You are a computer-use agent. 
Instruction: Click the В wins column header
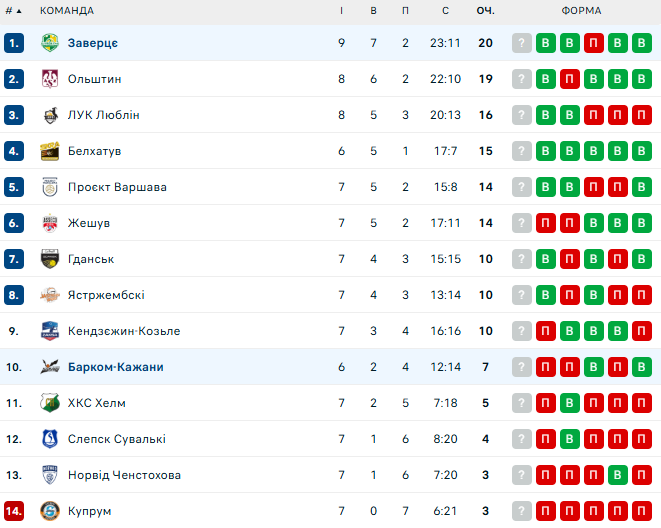click(373, 11)
